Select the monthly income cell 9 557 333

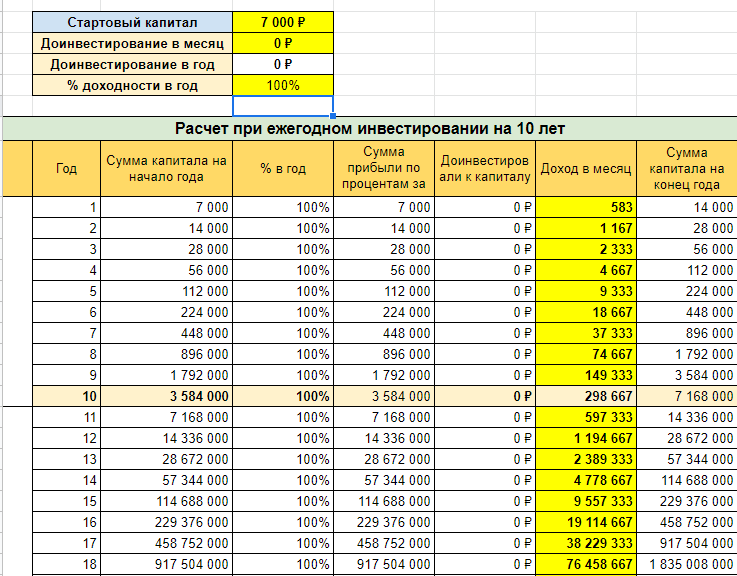[x=586, y=501]
